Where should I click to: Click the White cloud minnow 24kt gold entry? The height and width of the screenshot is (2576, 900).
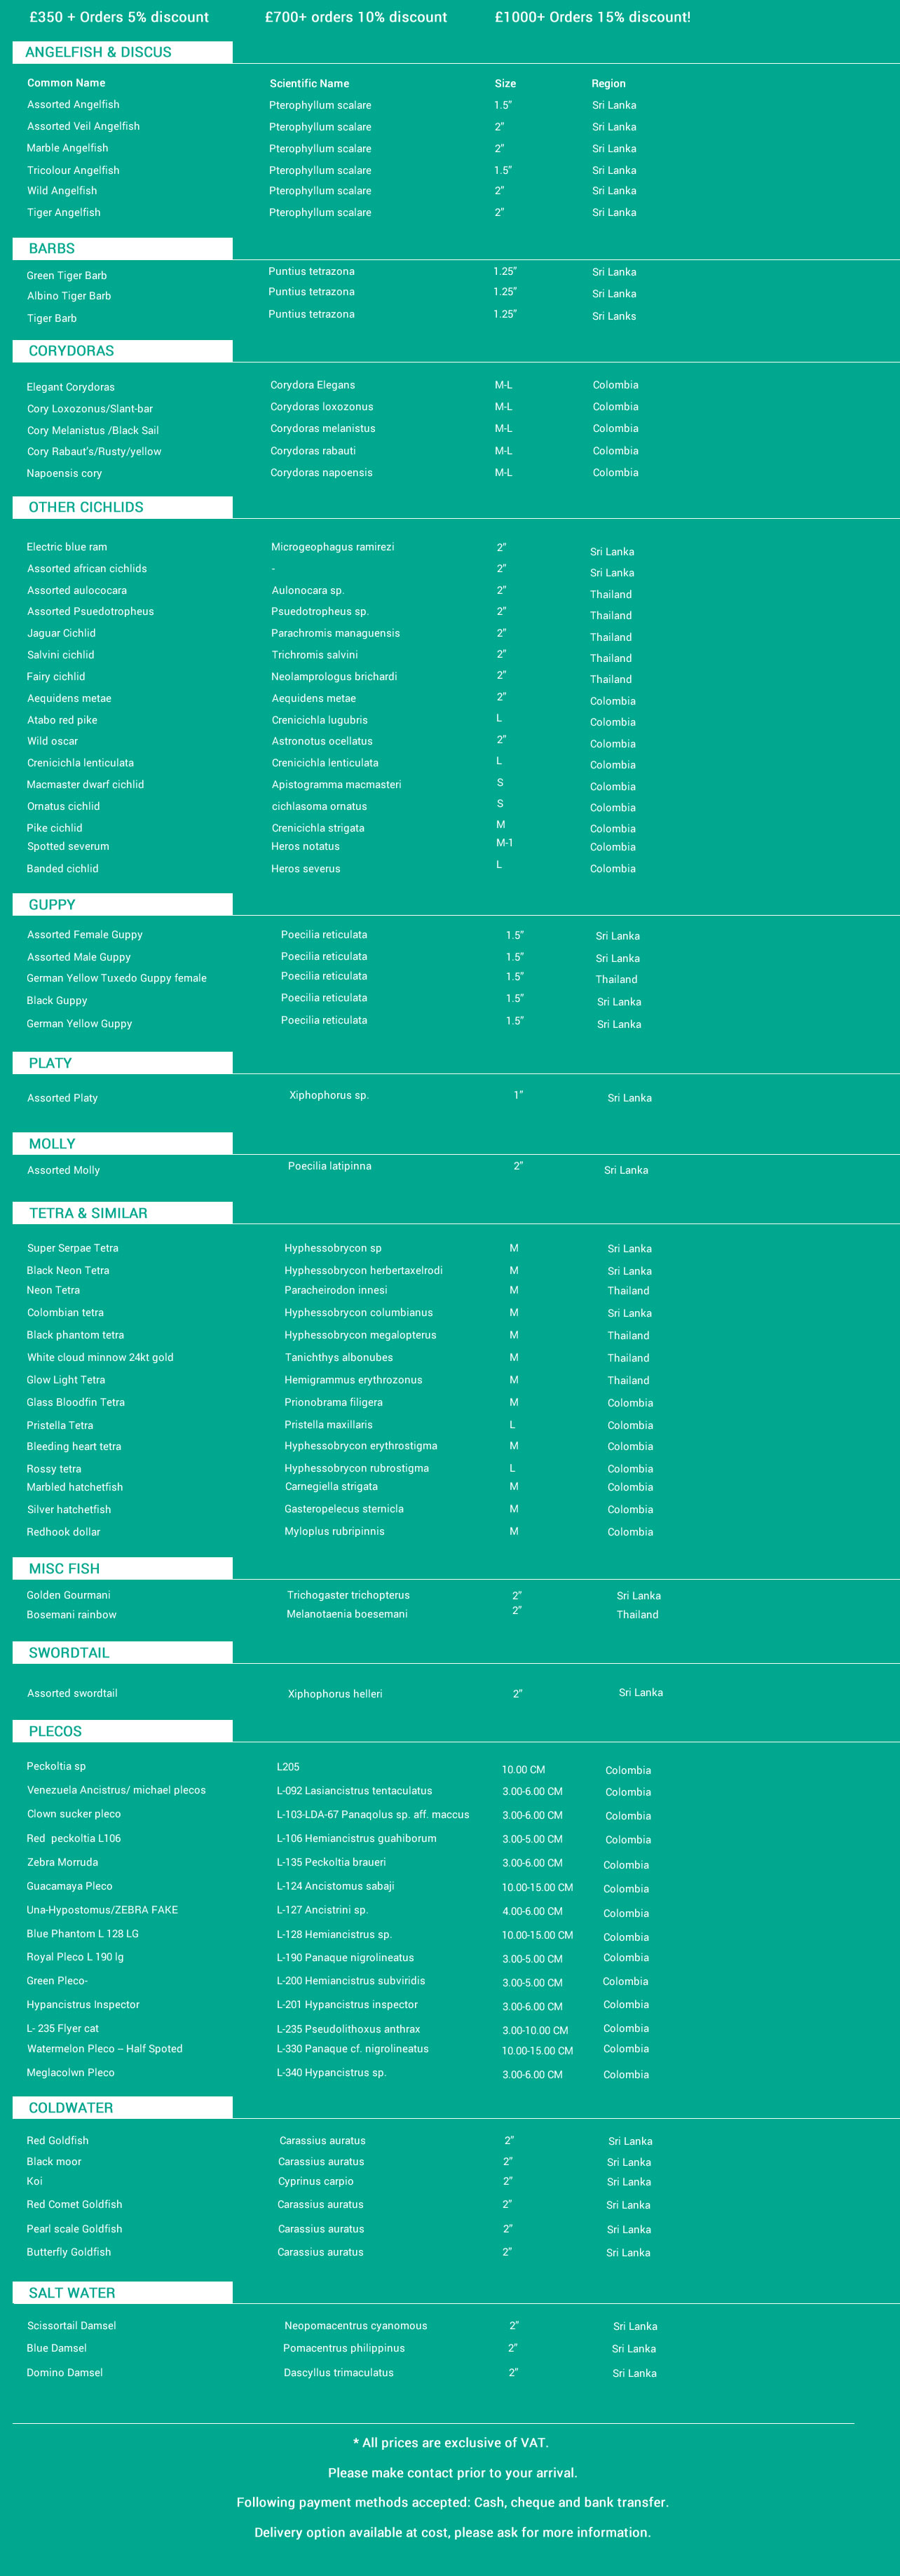(100, 1357)
